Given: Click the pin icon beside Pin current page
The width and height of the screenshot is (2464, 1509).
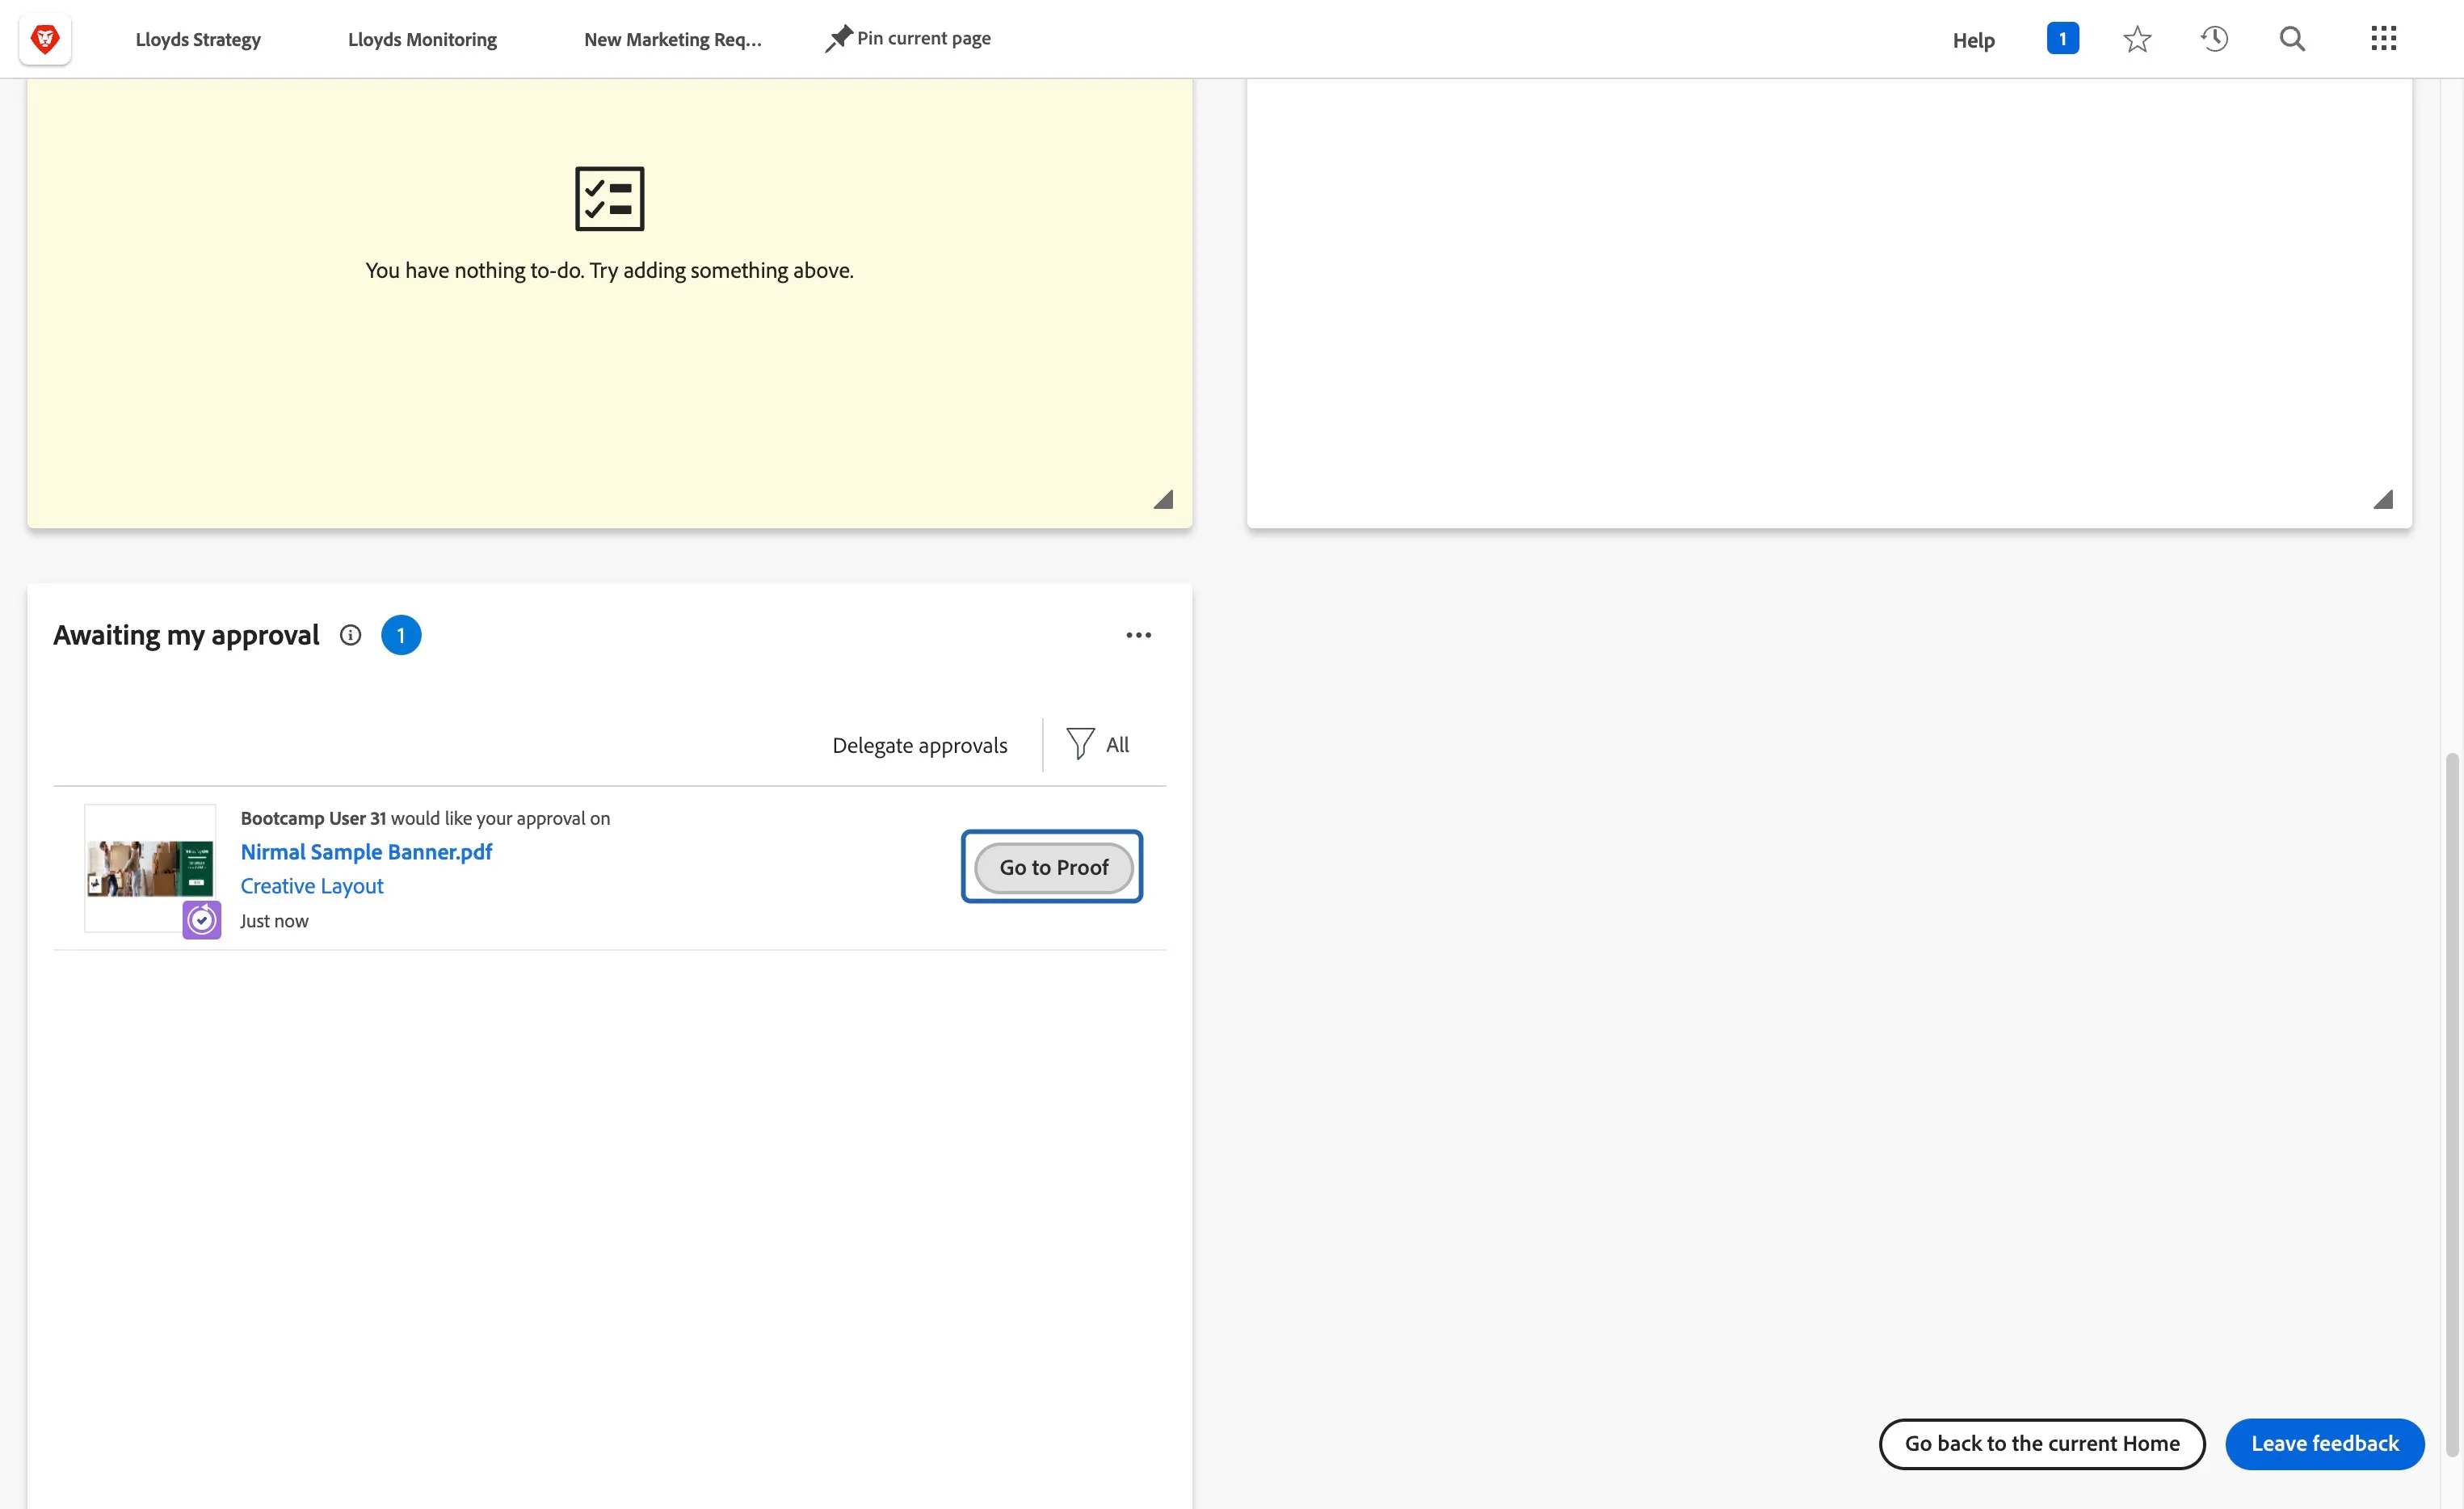Looking at the screenshot, I should [838, 39].
